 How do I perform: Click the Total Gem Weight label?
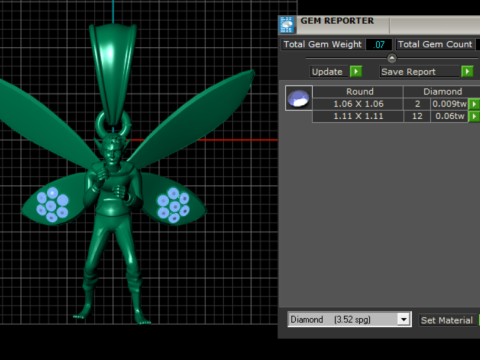(x=323, y=44)
